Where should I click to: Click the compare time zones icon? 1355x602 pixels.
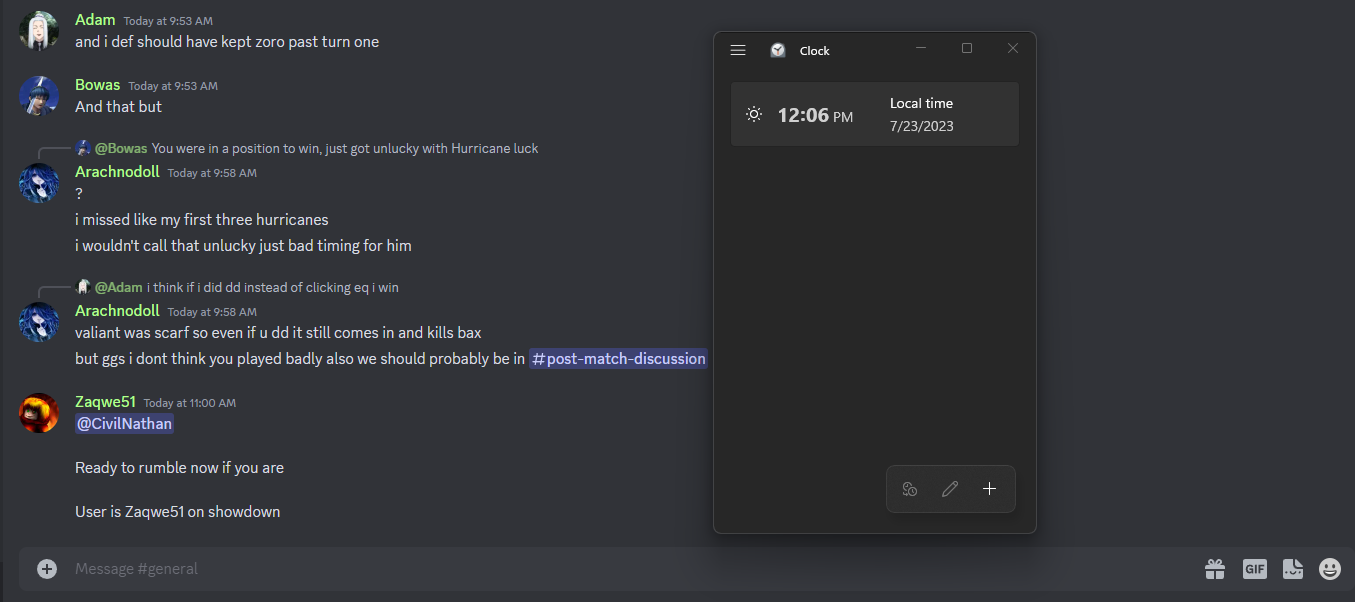tap(909, 489)
